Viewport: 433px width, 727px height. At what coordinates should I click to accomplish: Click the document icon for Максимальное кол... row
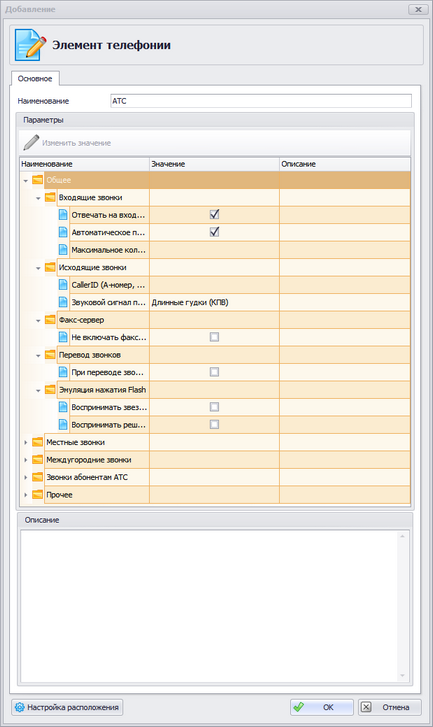[x=63, y=249]
